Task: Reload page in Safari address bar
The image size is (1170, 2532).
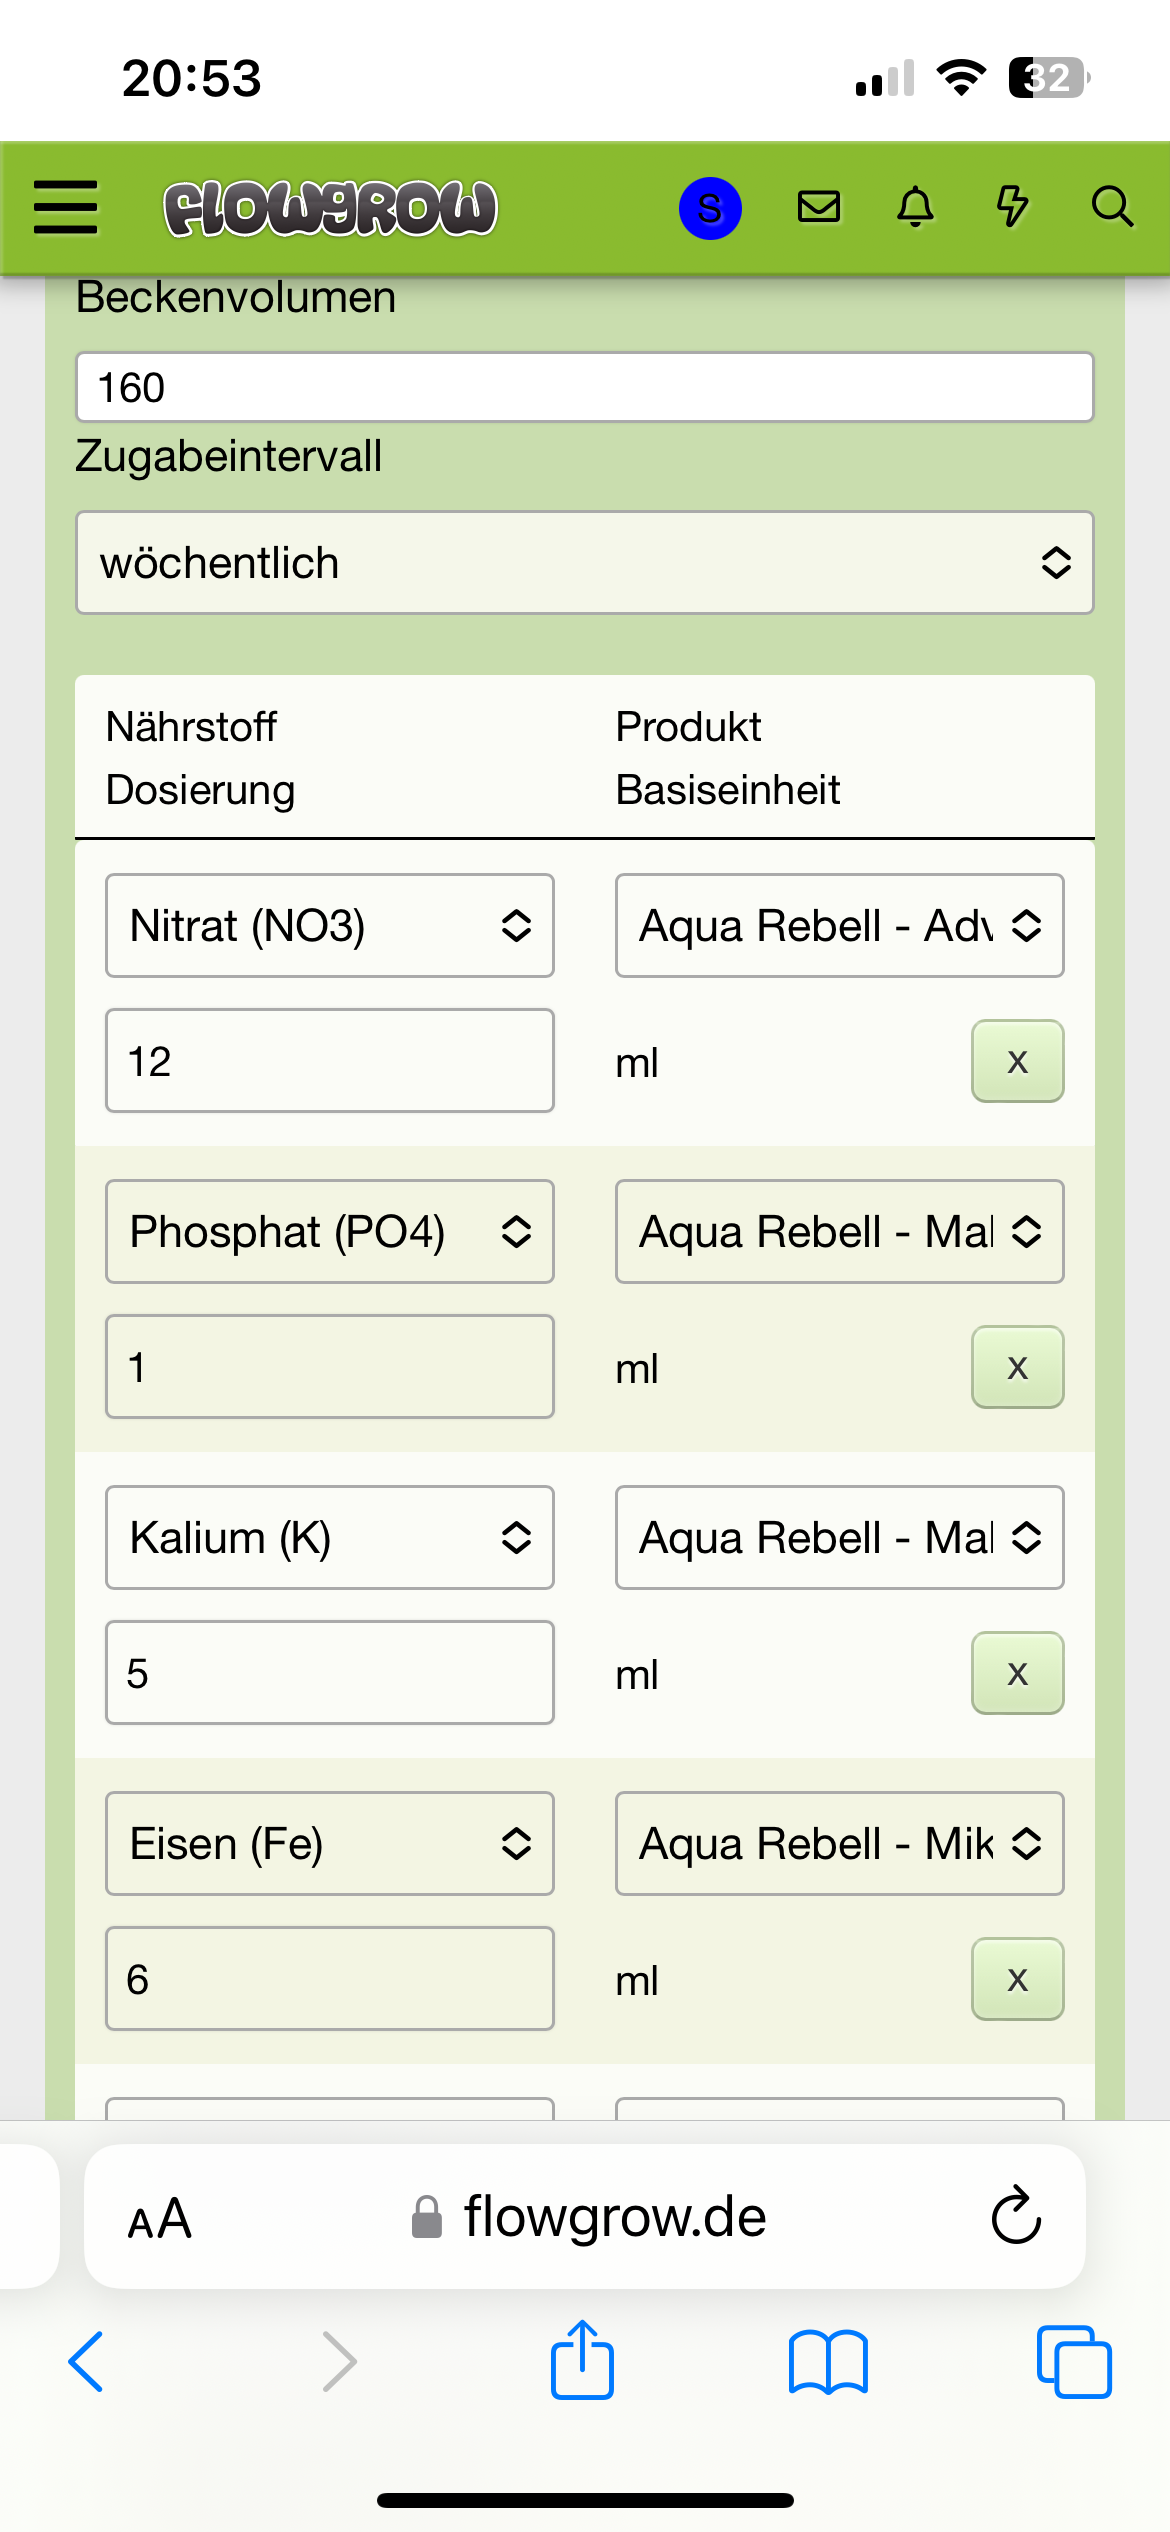Action: click(1016, 2216)
